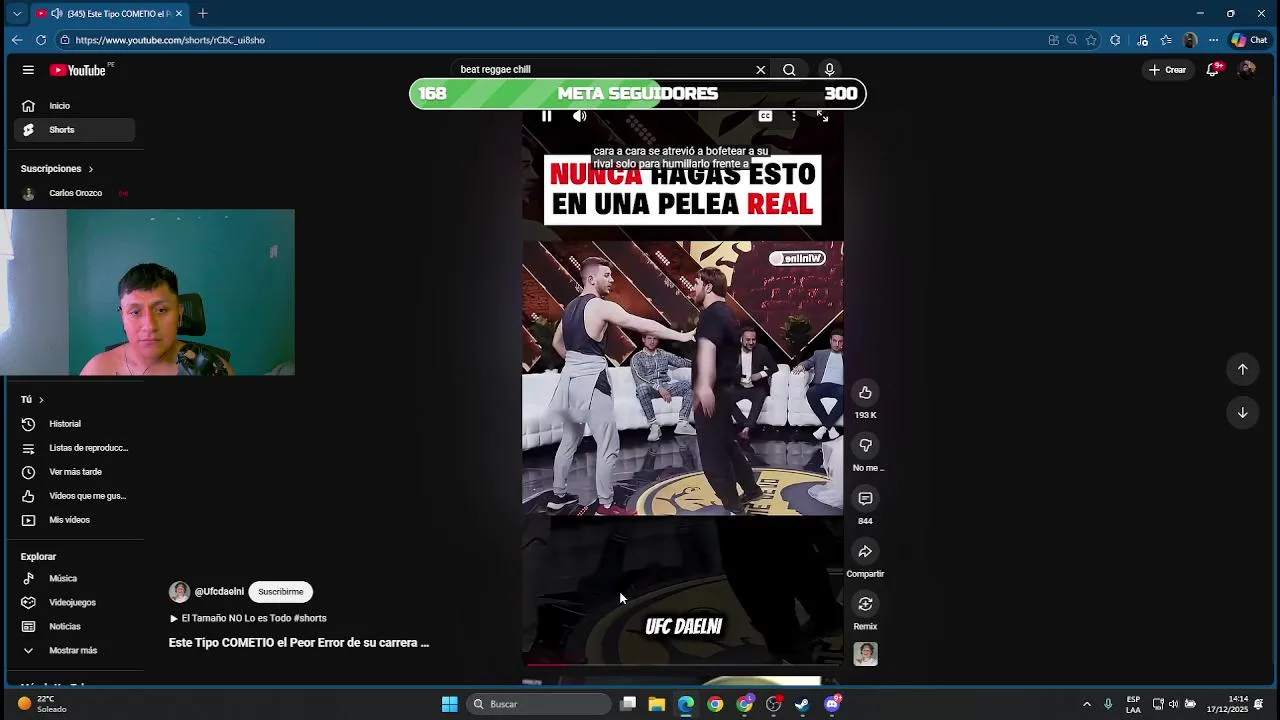Pause the Short video
This screenshot has width=1280, height=720.
(546, 116)
